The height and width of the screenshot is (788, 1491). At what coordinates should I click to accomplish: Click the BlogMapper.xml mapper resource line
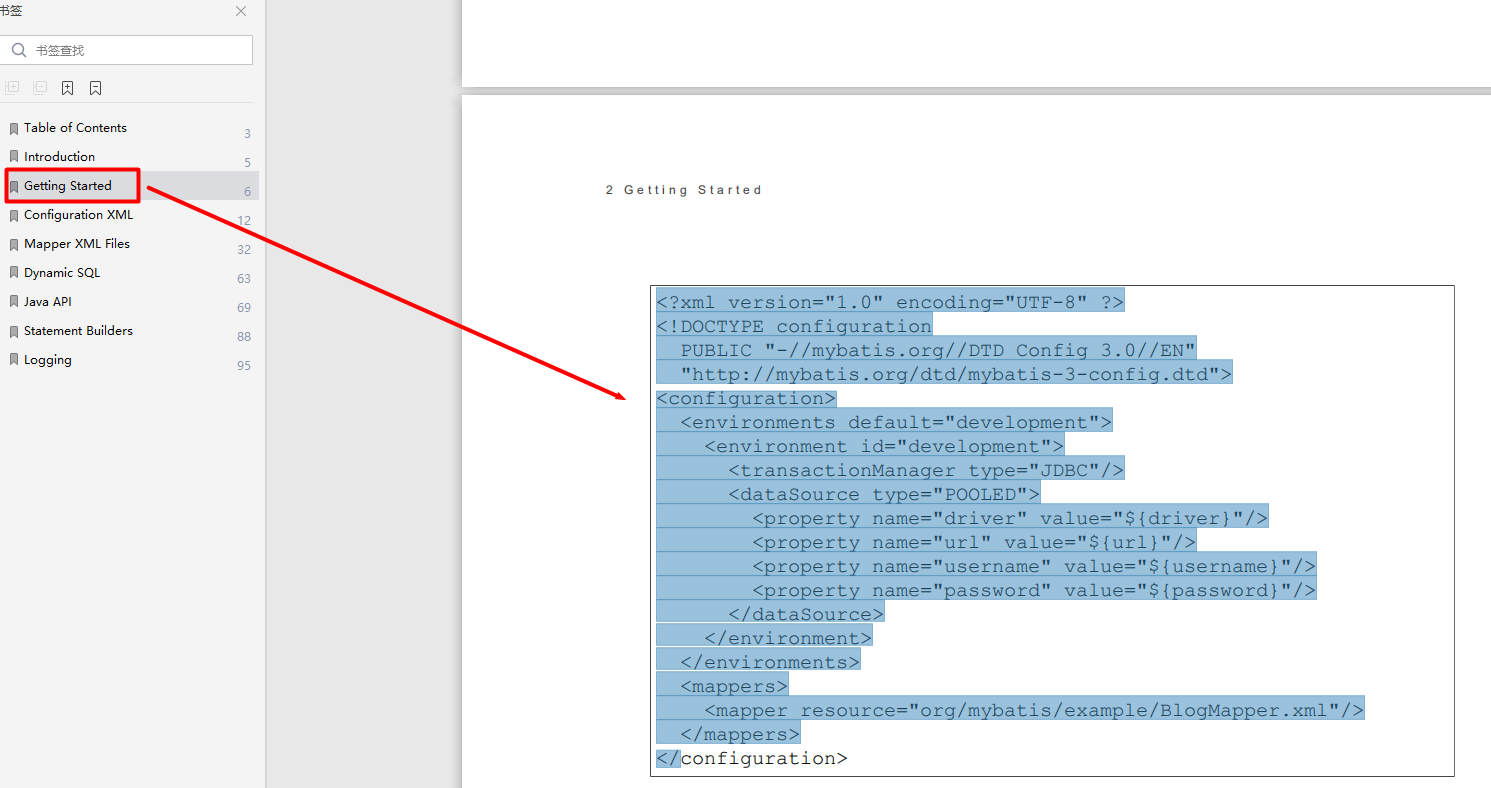click(1034, 710)
